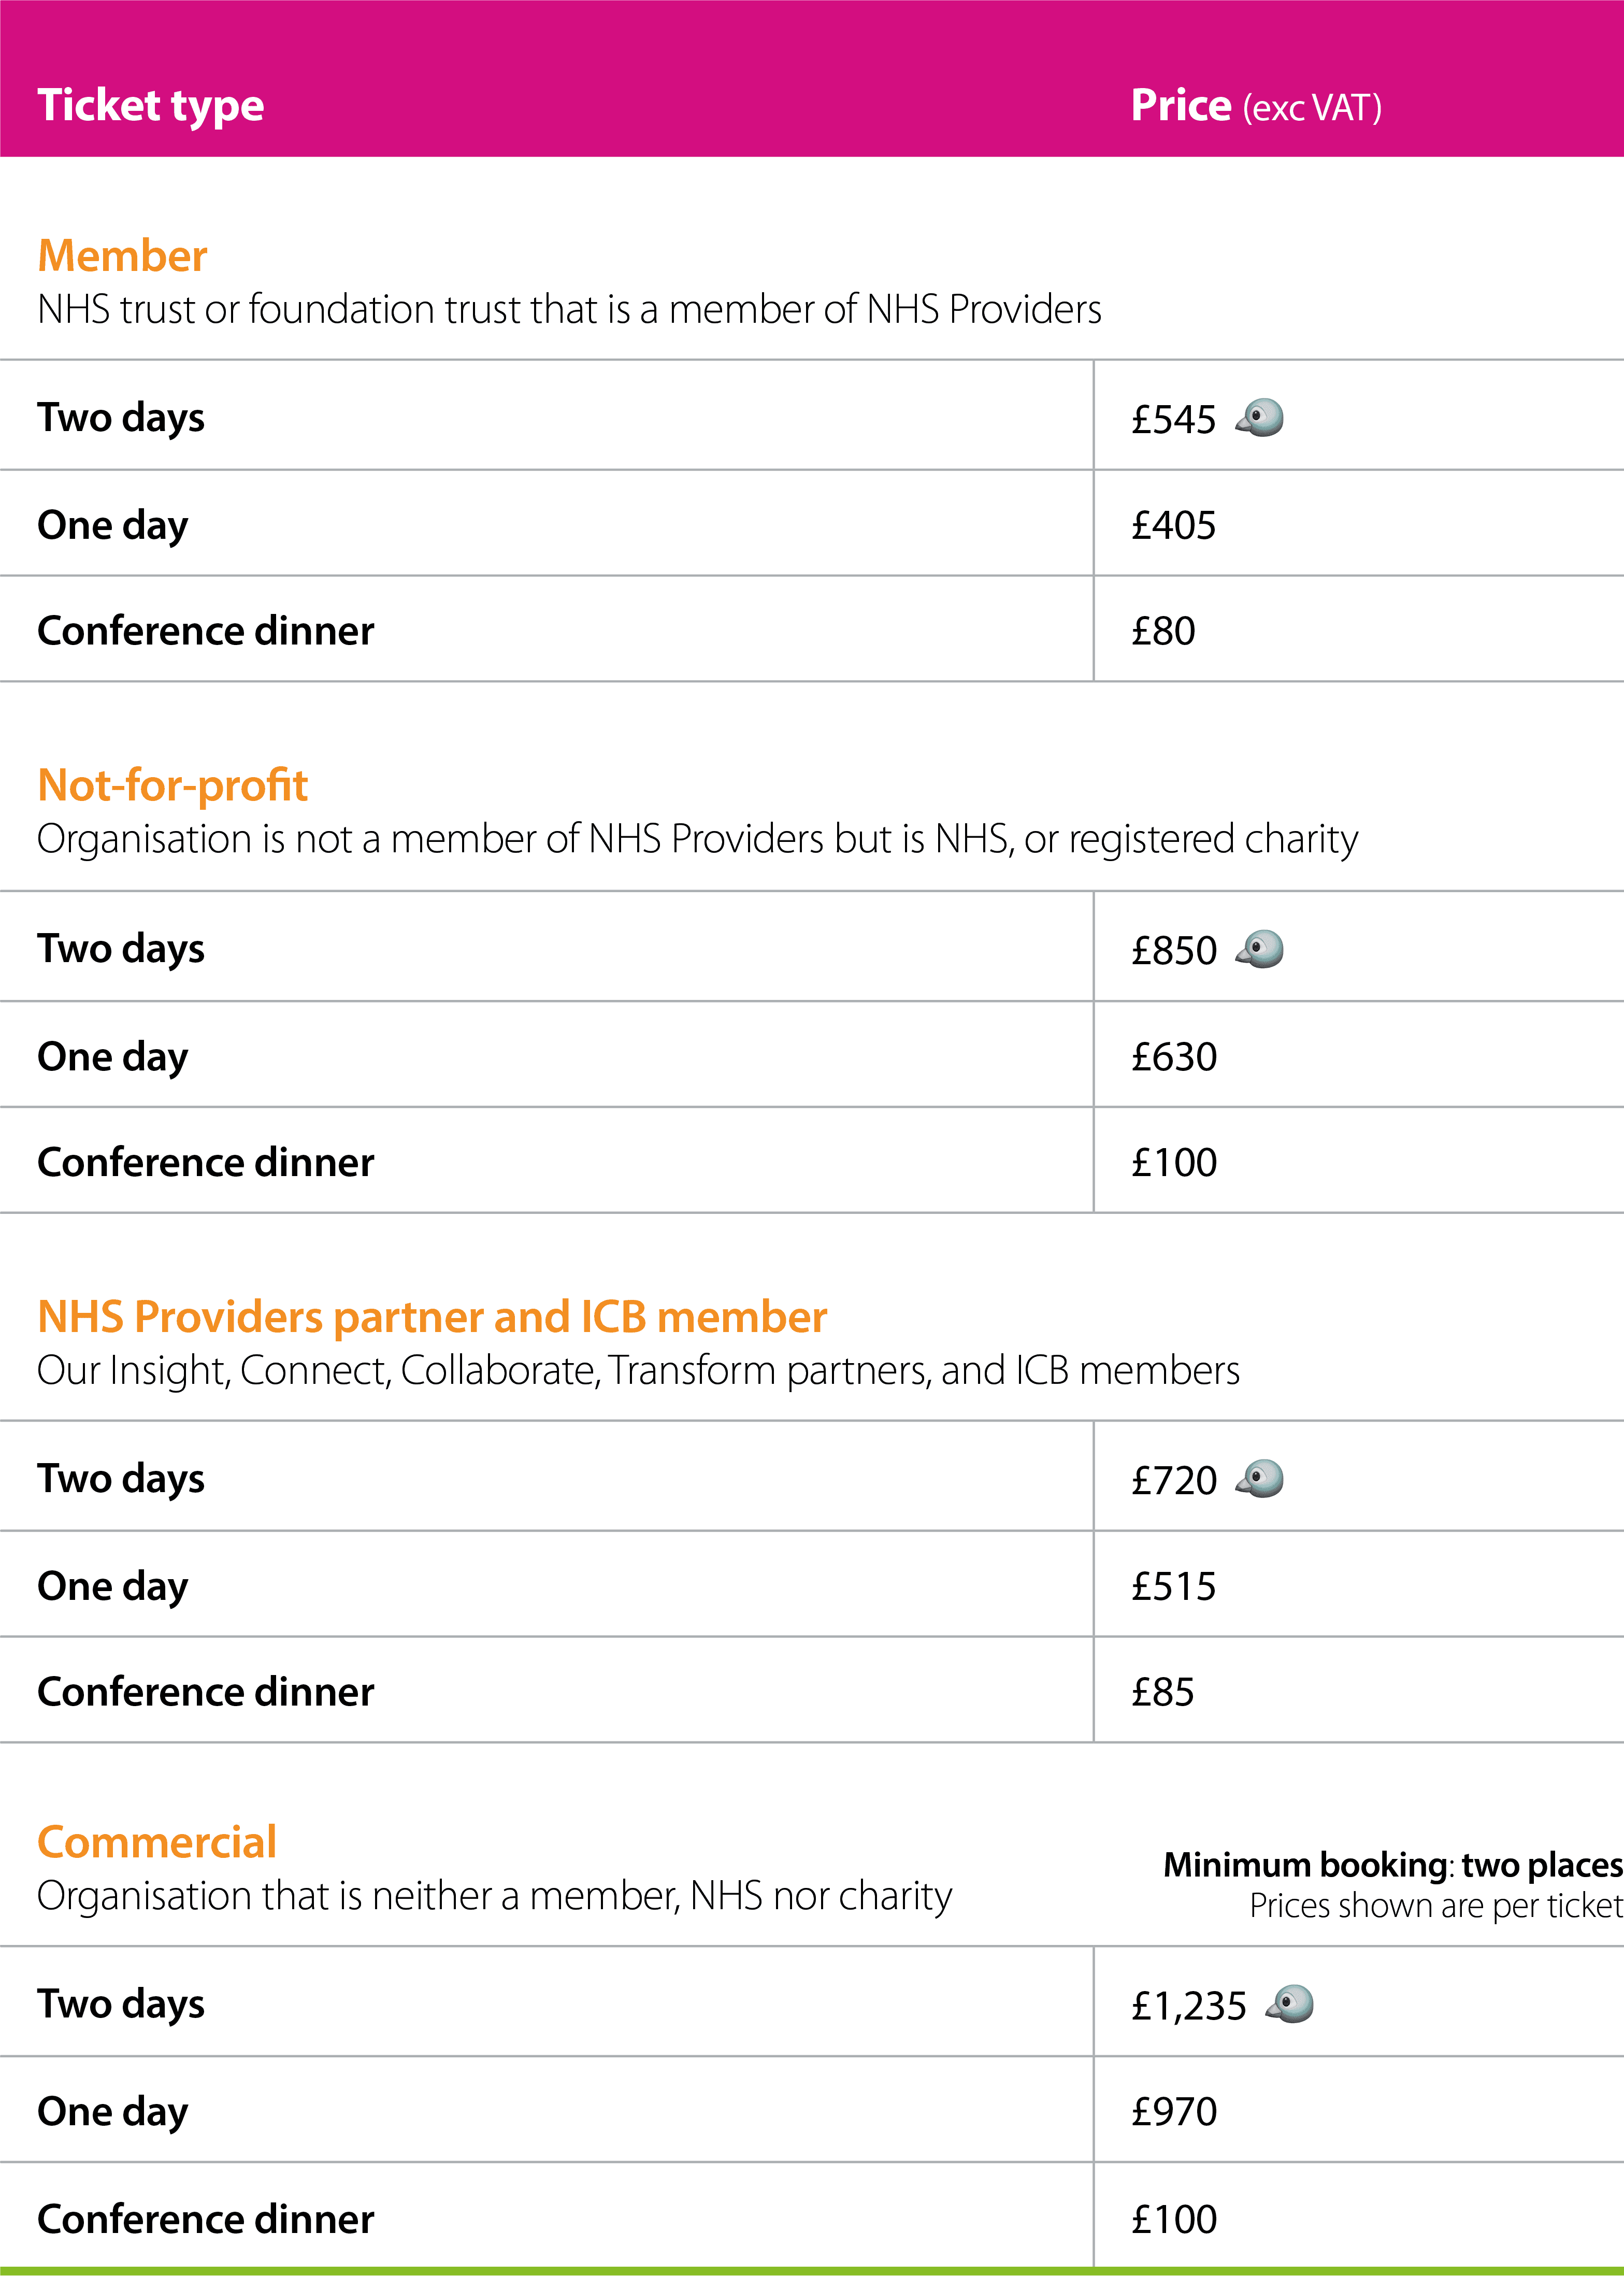Click the bird icon beside £1,235

pos(1290,2005)
